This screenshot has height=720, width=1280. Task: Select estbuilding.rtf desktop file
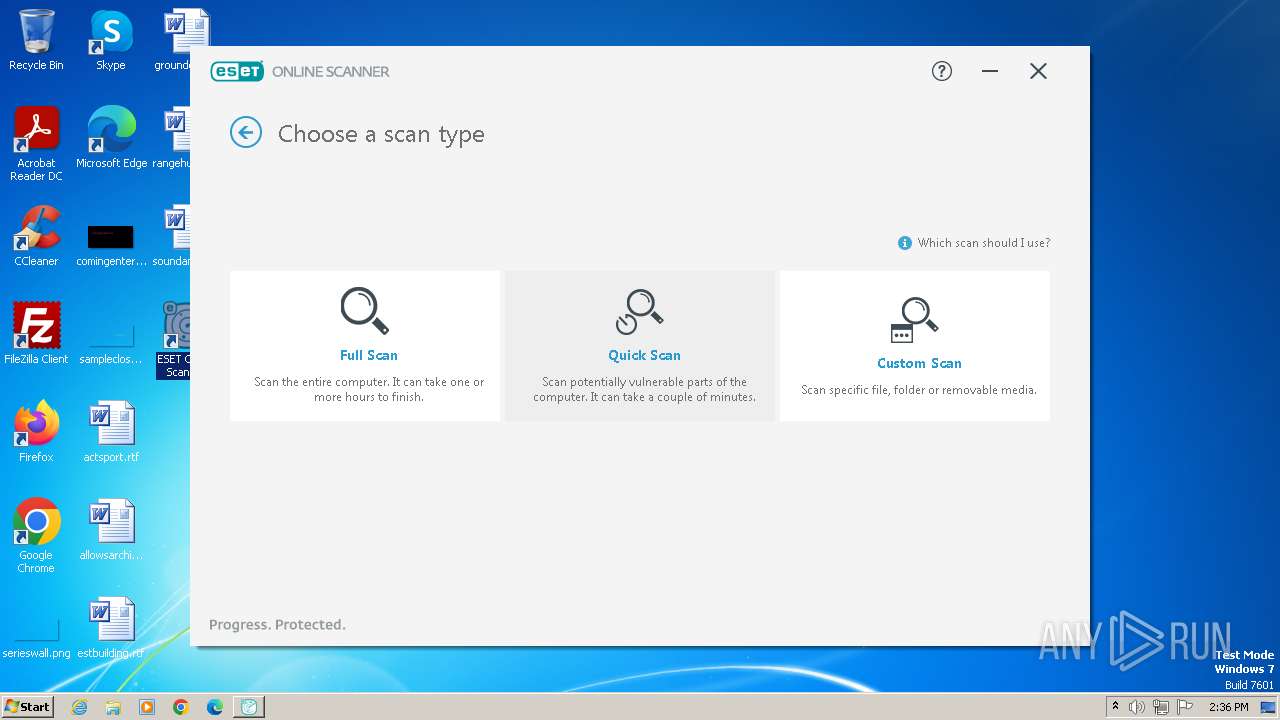coord(111,628)
